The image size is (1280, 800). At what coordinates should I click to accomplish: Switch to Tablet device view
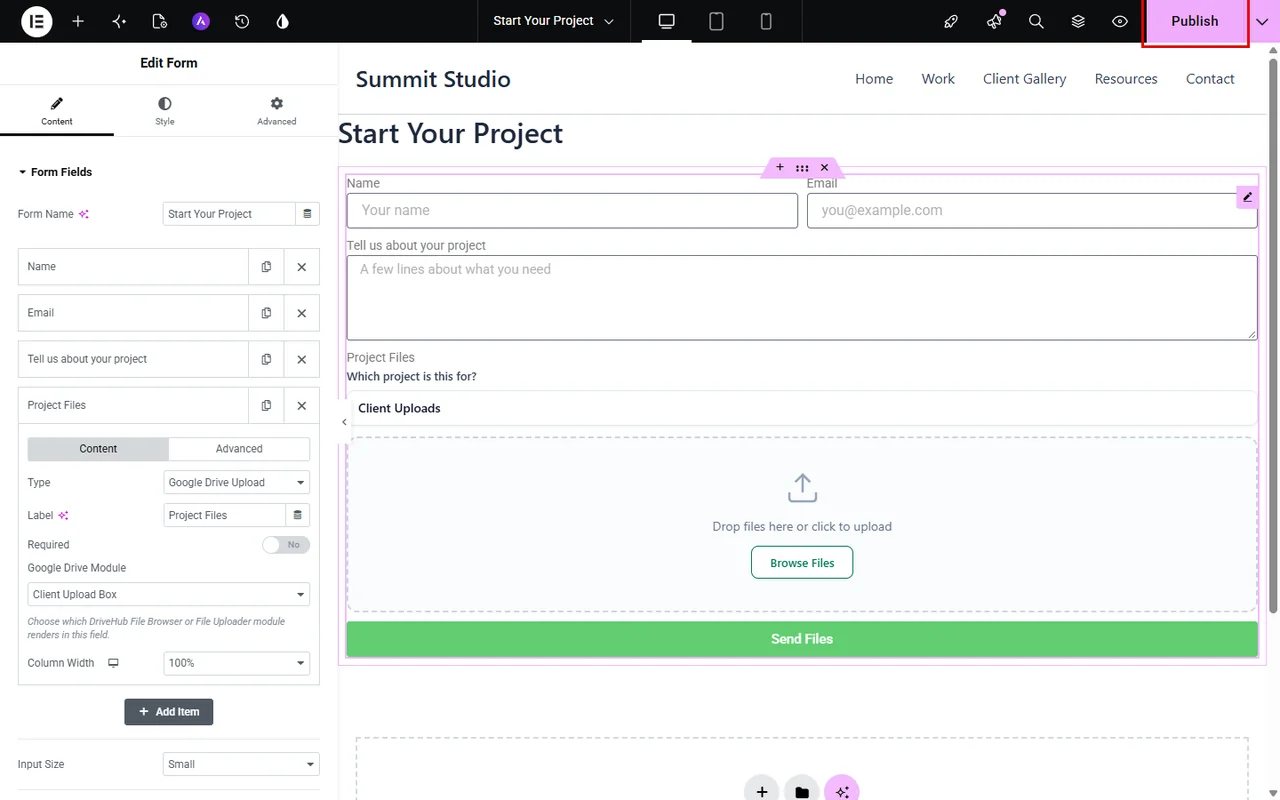click(716, 21)
